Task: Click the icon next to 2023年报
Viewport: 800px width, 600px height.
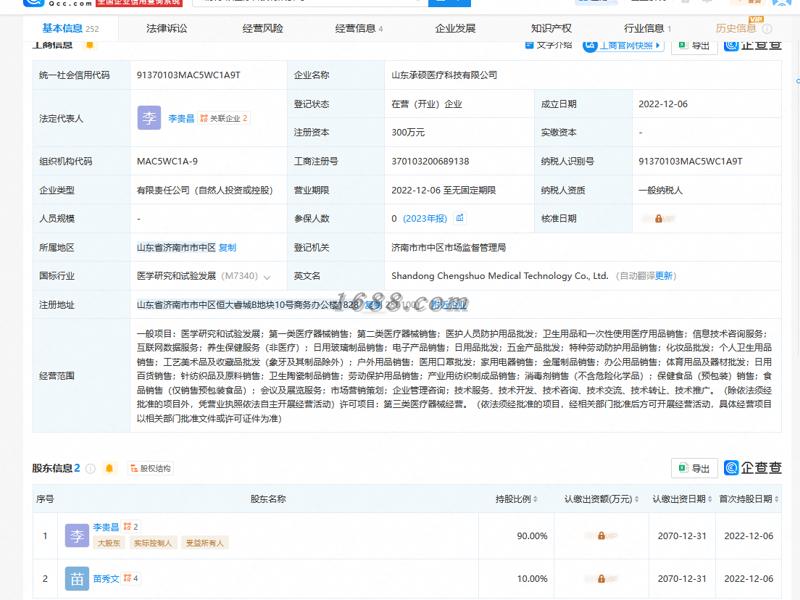Action: click(460, 218)
